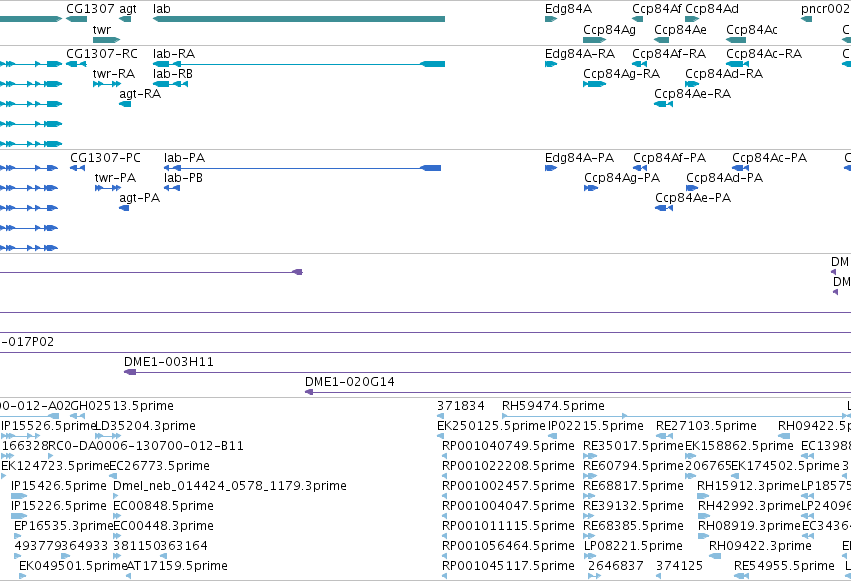Select the RE54955.5prime EST label
Image resolution: width=851 pixels, height=581 pixels.
[784, 566]
